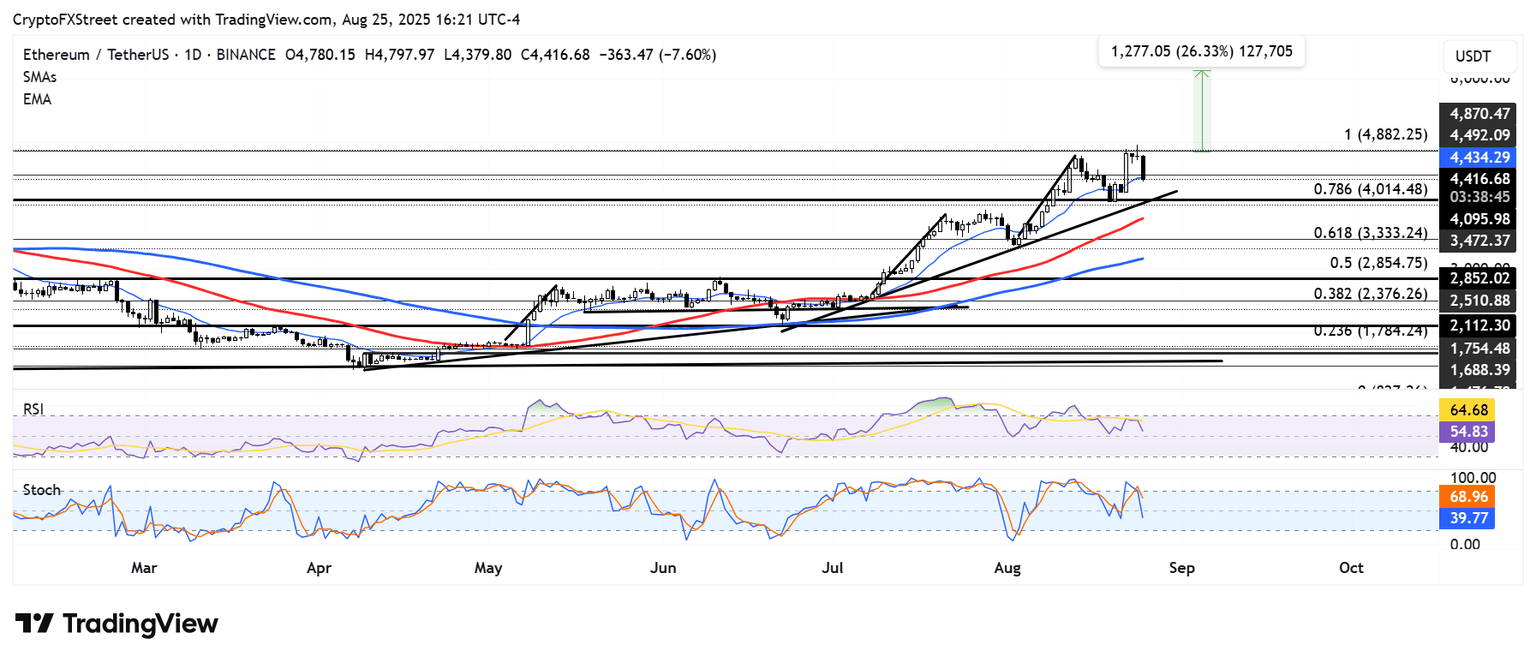Image resolution: width=1536 pixels, height=662 pixels.
Task: Click the green price projection arrow
Action: (x=1203, y=110)
